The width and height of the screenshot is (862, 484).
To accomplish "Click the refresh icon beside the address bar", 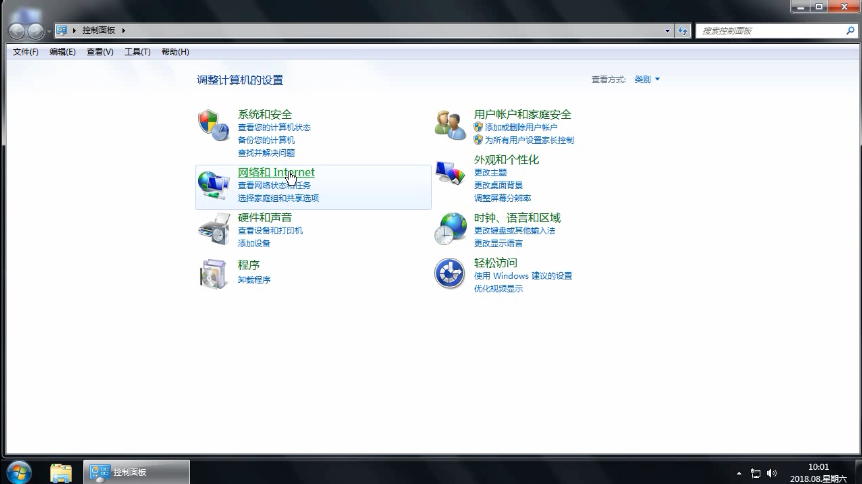I will (683, 31).
